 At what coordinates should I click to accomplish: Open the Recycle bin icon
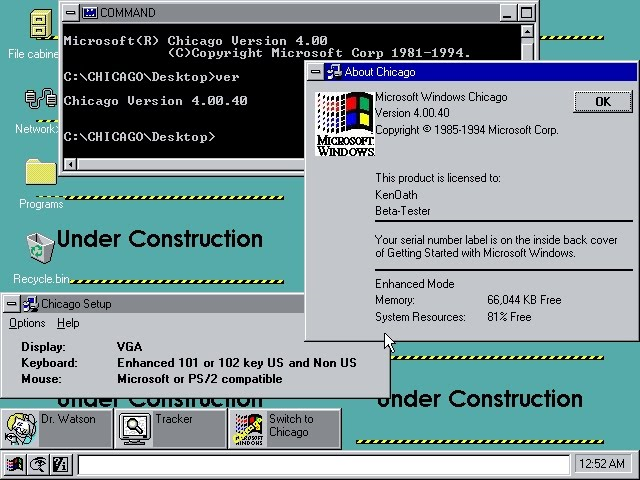[x=40, y=248]
